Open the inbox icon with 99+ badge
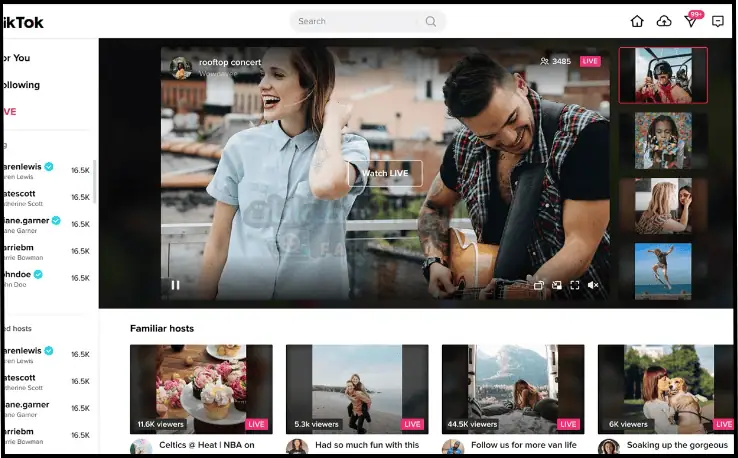The image size is (738, 458). tap(691, 21)
